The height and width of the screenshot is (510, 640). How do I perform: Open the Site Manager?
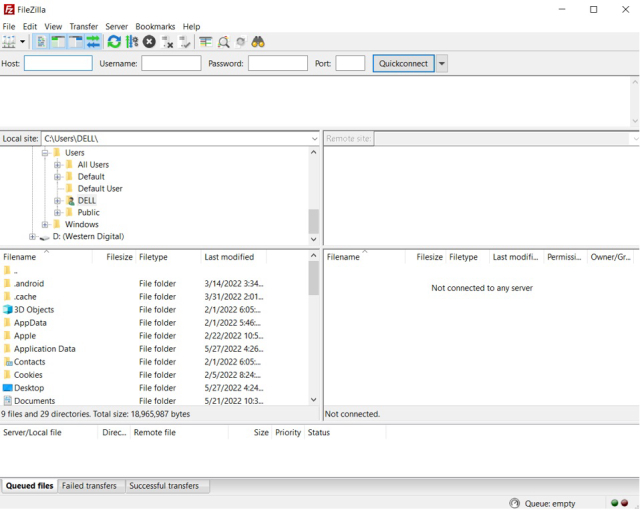click(x=9, y=42)
